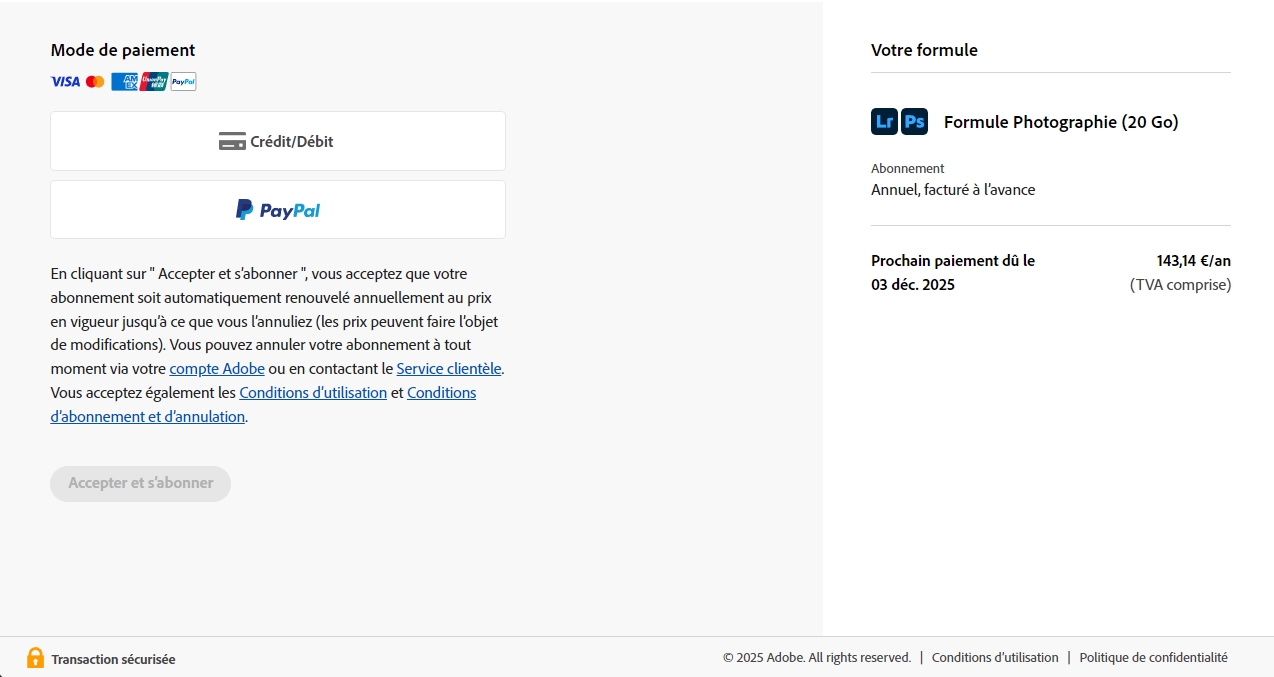Image resolution: width=1274 pixels, height=677 pixels.
Task: Click the American Express logo
Action: 124,82
